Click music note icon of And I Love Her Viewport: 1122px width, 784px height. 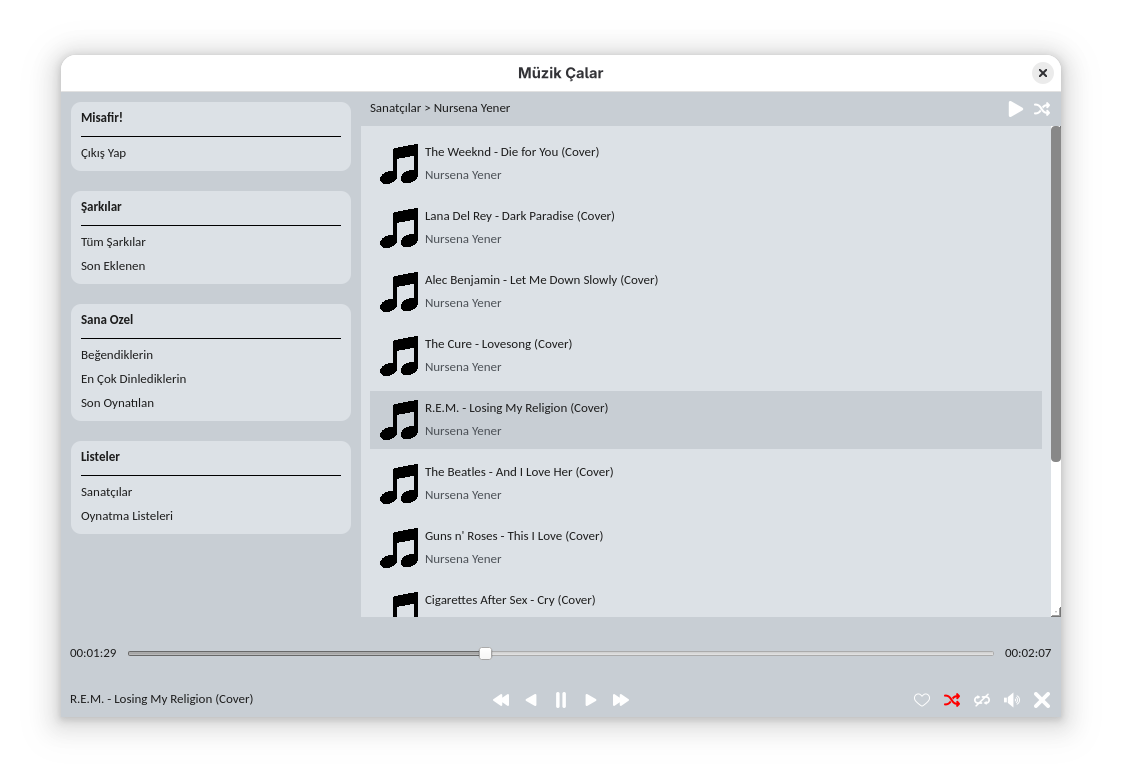[x=399, y=484]
